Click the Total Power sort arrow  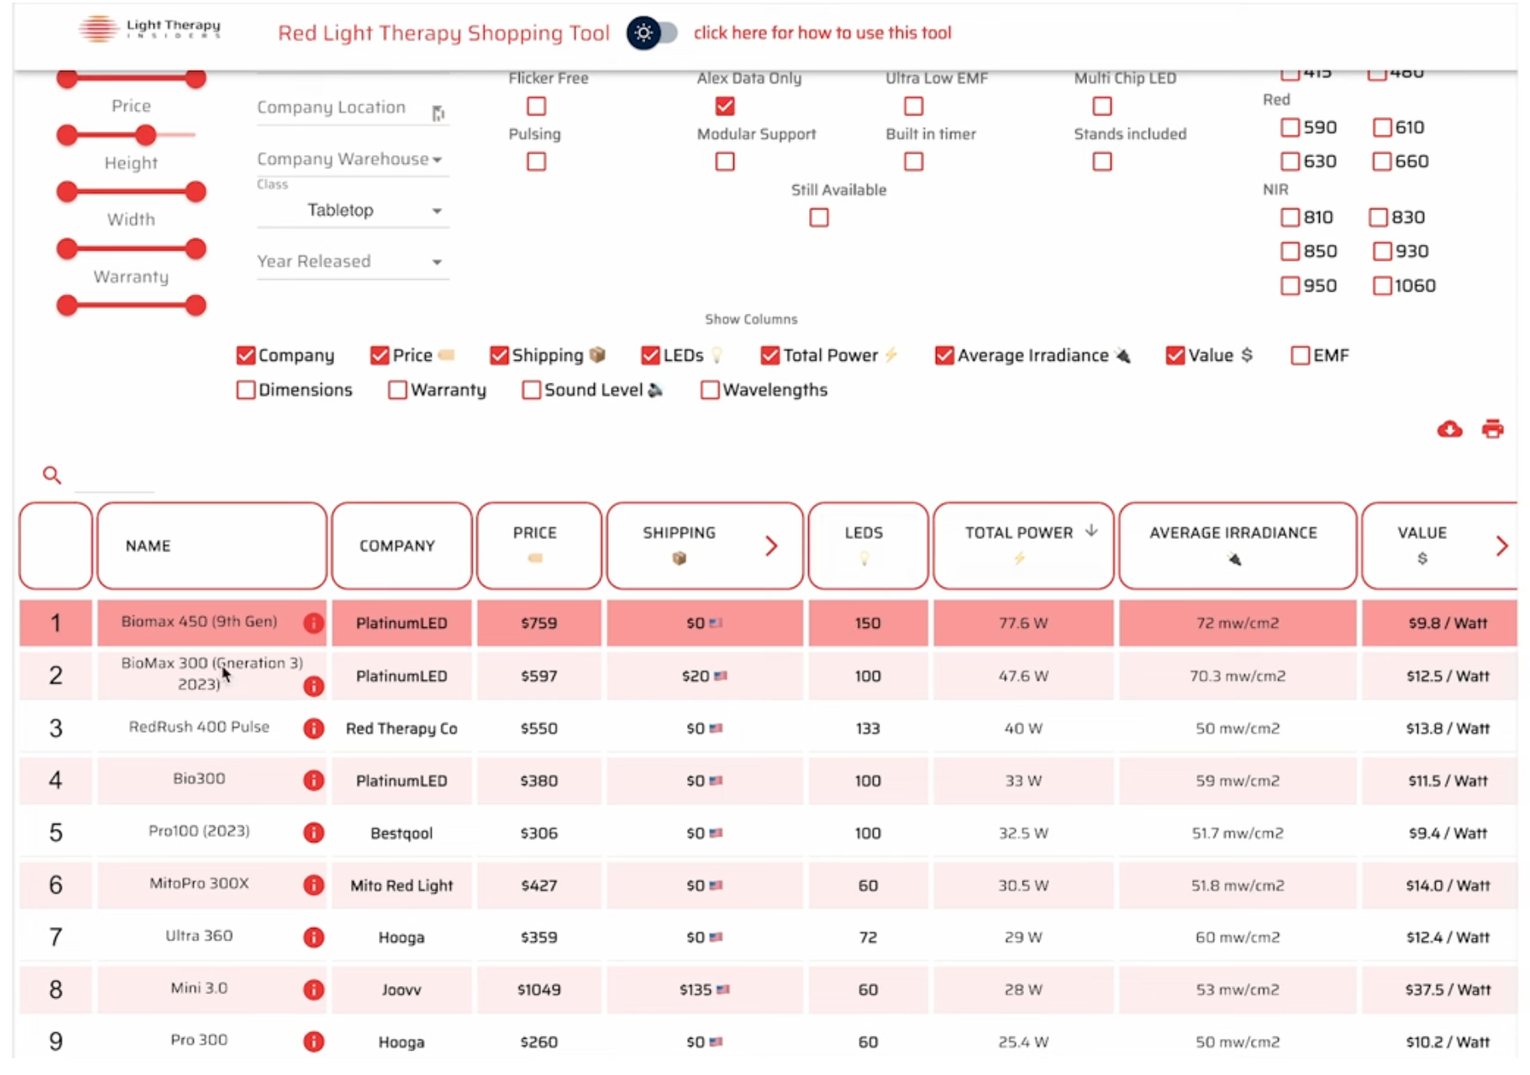1091,531
